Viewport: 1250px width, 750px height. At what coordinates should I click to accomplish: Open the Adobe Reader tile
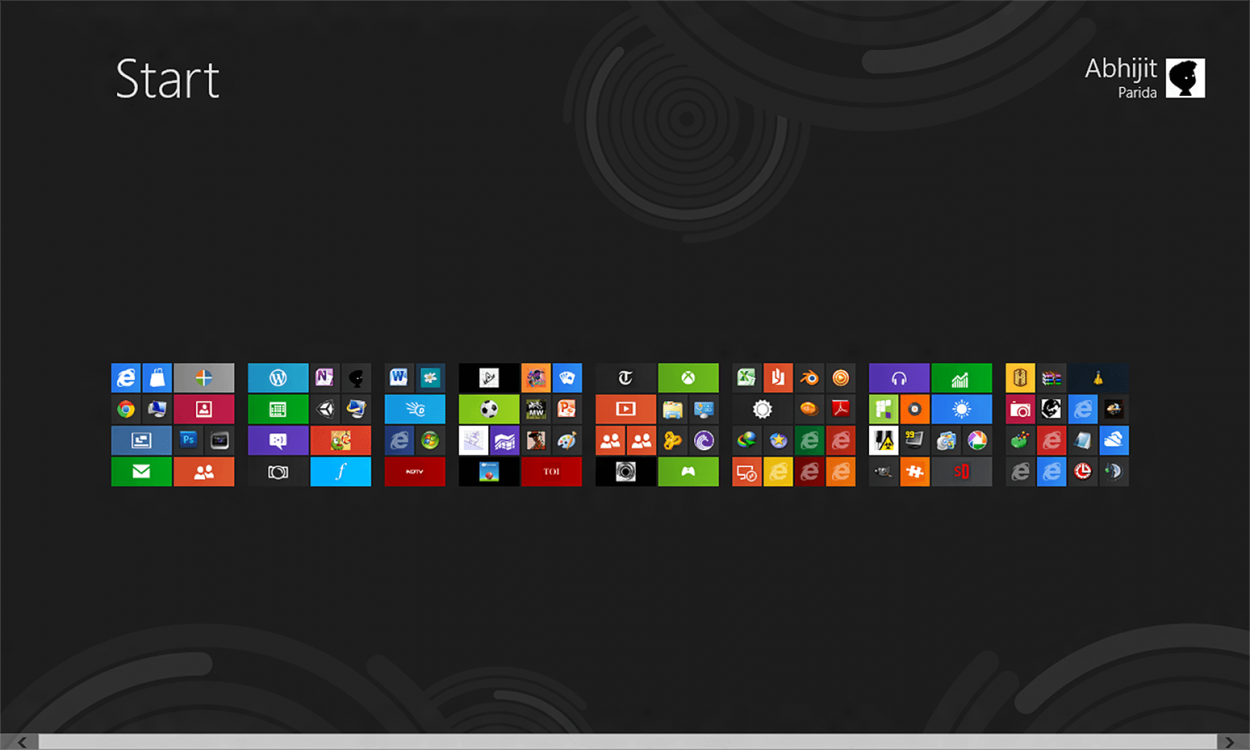[841, 409]
